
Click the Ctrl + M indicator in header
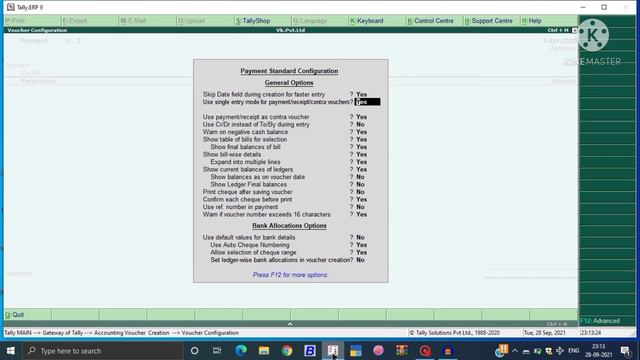[x=558, y=30]
